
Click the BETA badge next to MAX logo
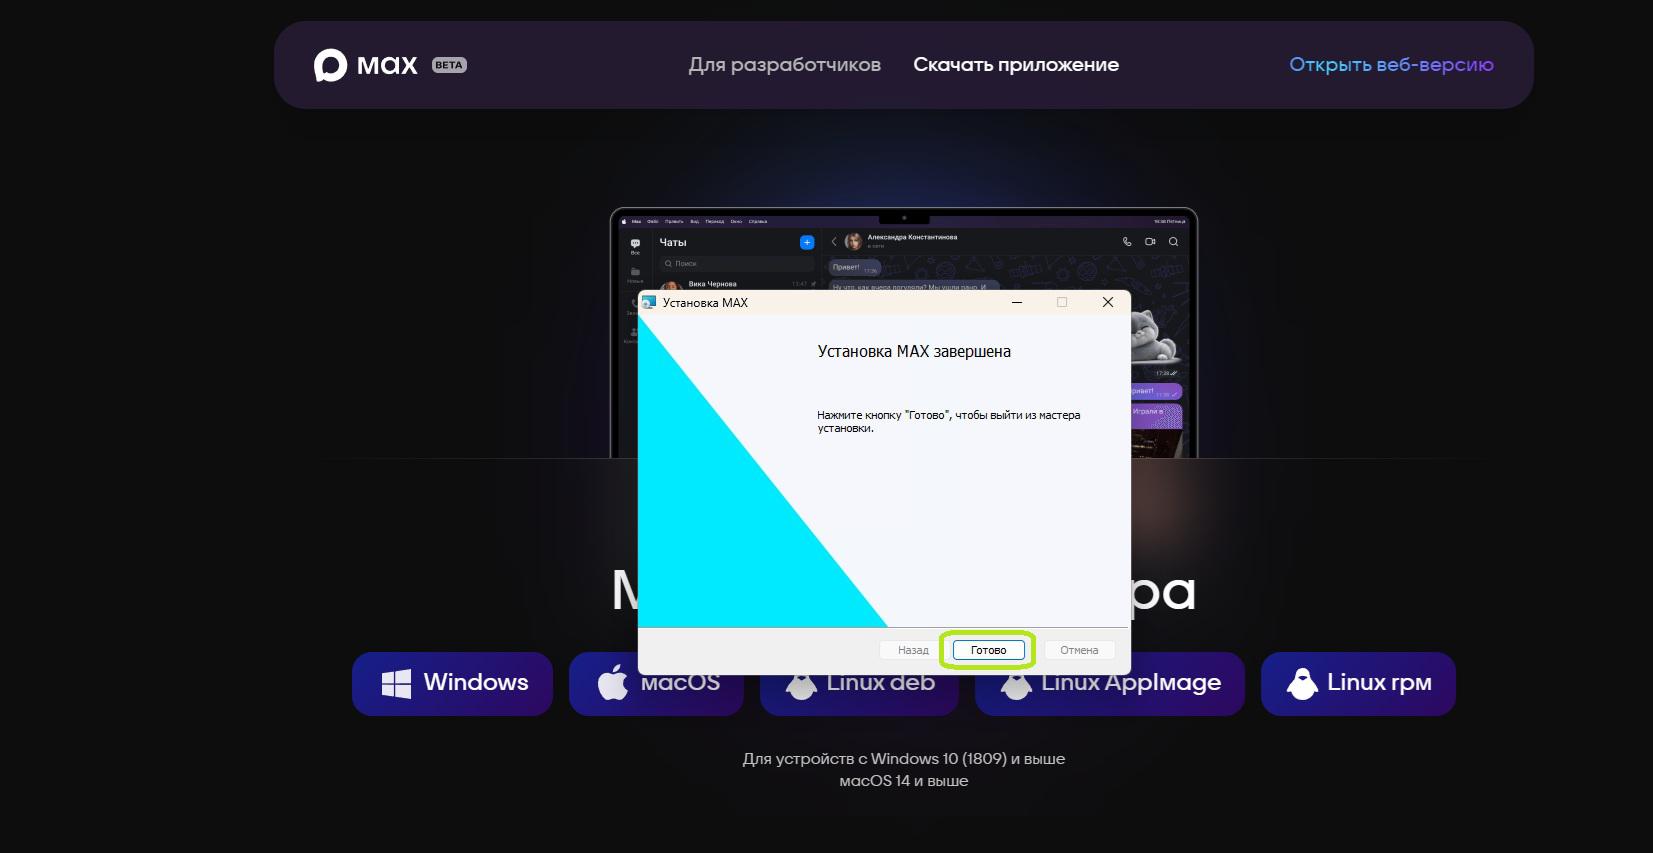[x=449, y=65]
